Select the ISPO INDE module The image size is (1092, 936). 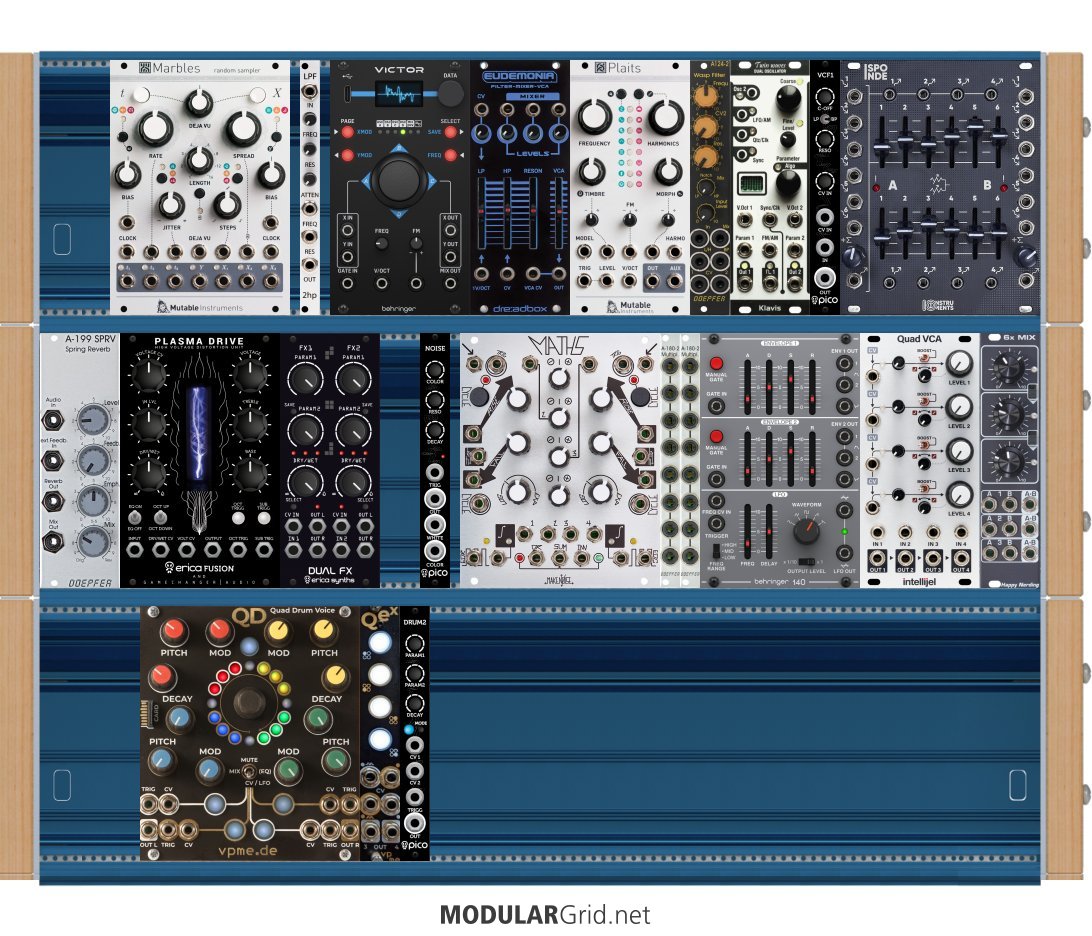pos(940,187)
